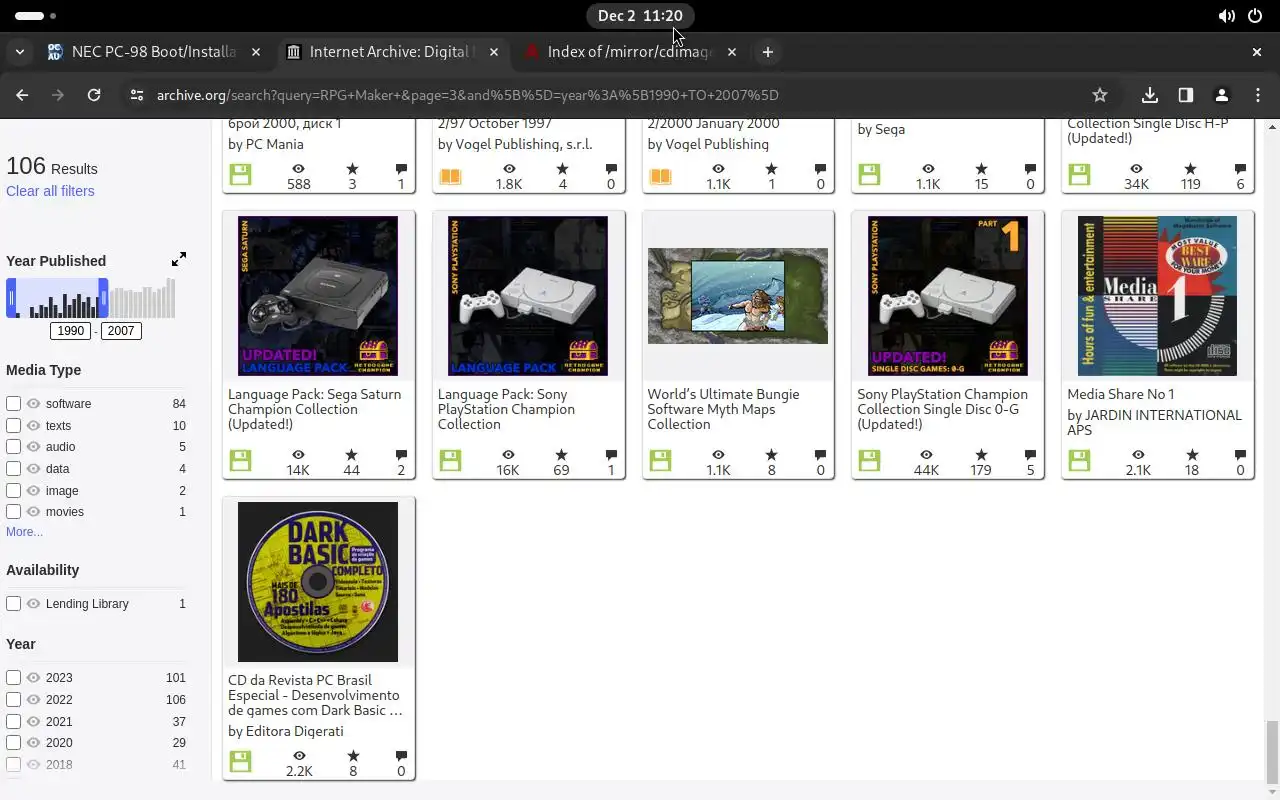Check the 2021 year filter
The width and height of the screenshot is (1280, 800).
(x=14, y=722)
